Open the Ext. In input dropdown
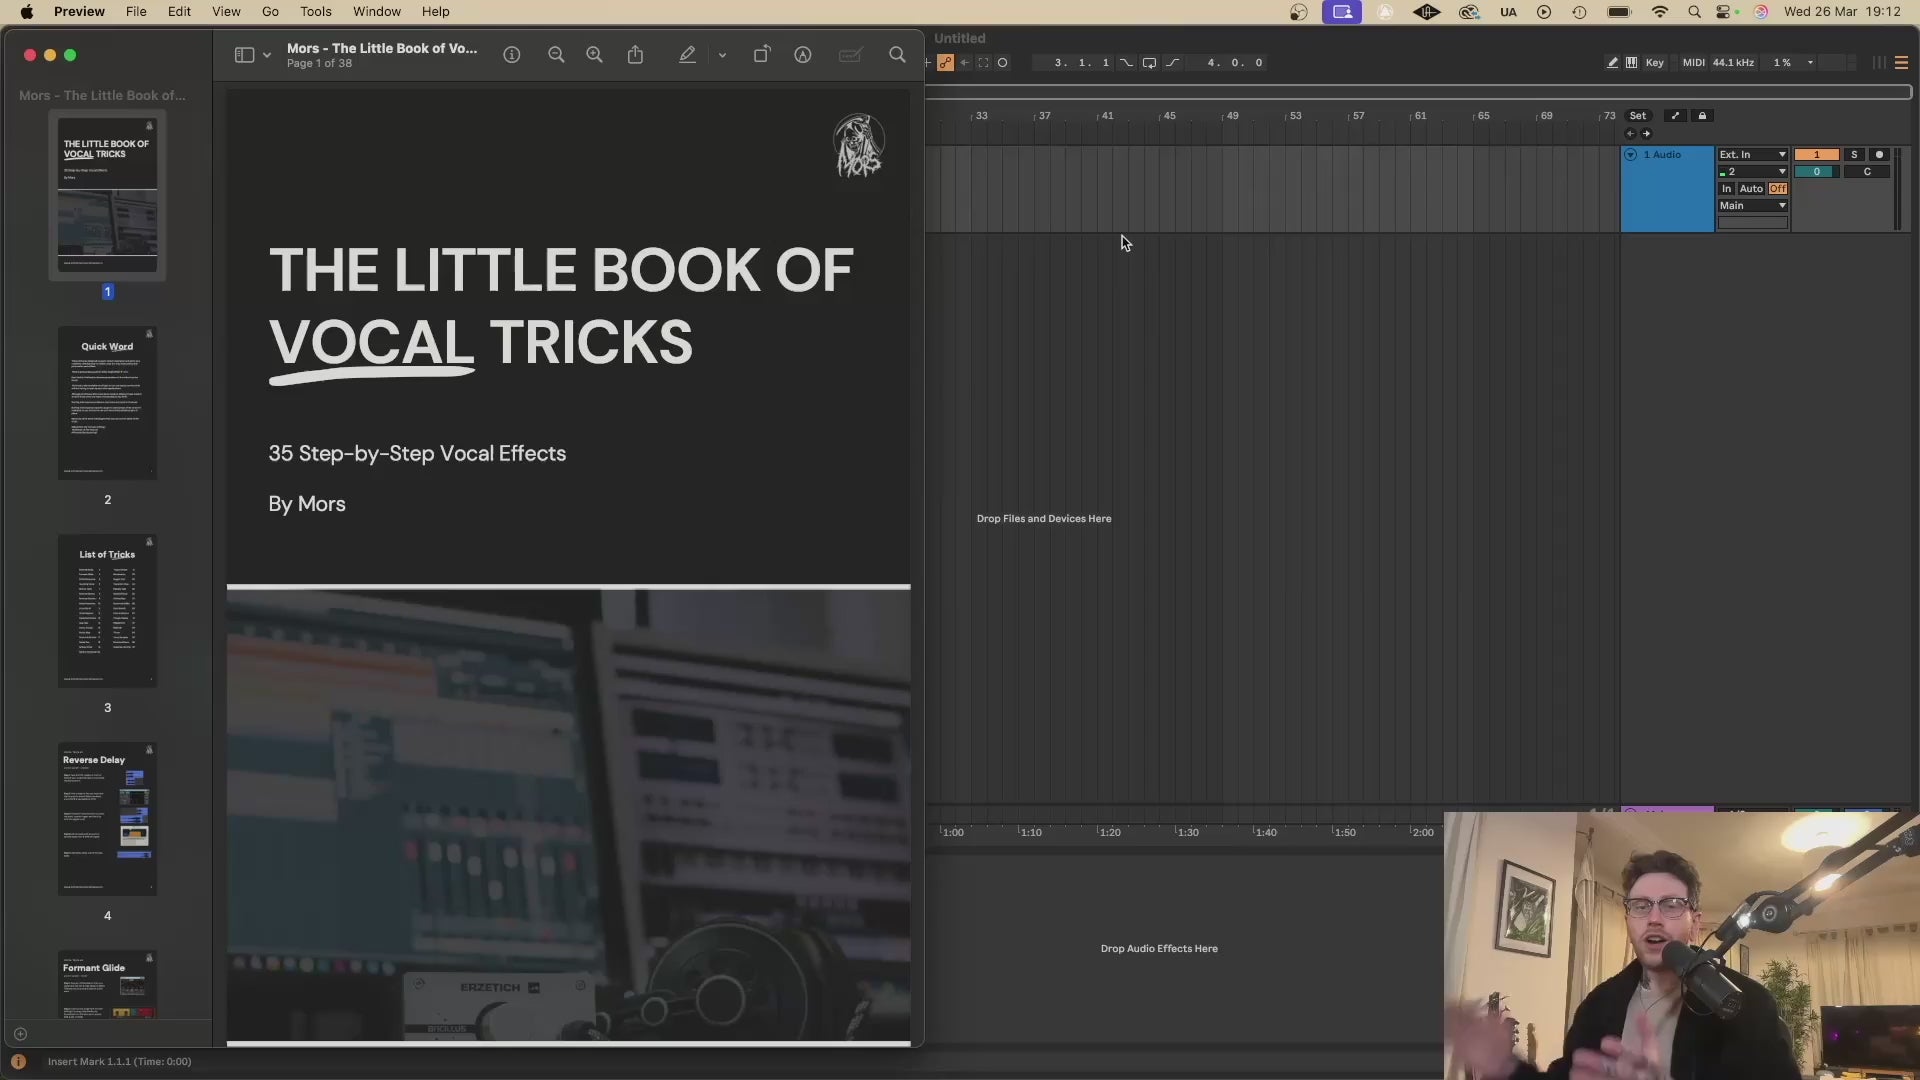1920x1080 pixels. coord(1753,155)
